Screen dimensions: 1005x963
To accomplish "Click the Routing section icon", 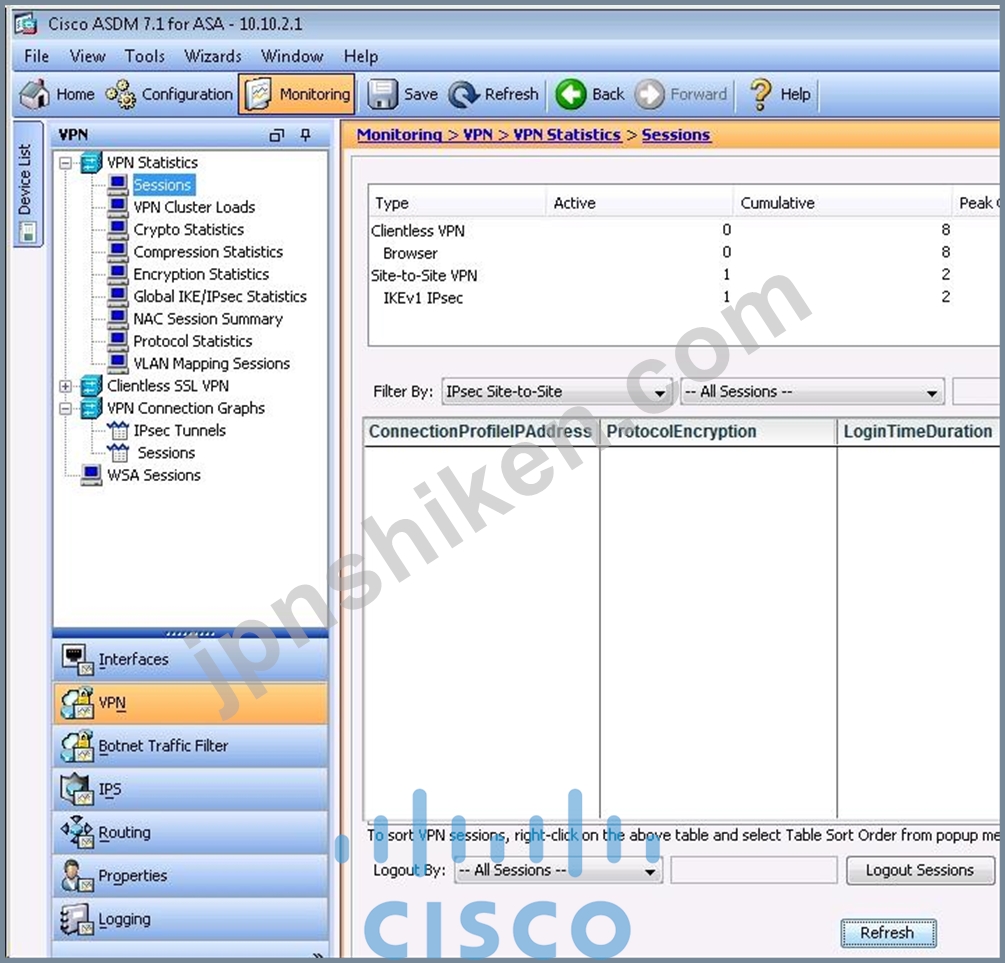I will click(77, 832).
